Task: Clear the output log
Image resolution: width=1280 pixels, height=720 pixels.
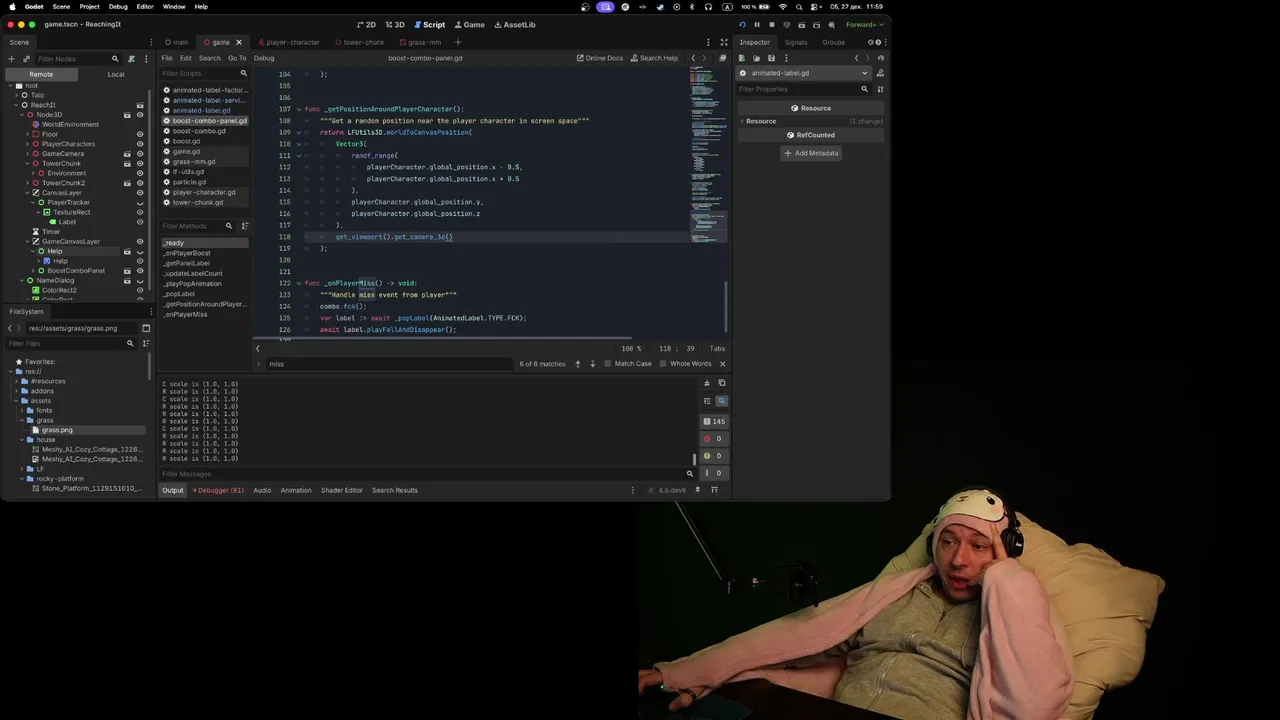Action: pos(707,383)
